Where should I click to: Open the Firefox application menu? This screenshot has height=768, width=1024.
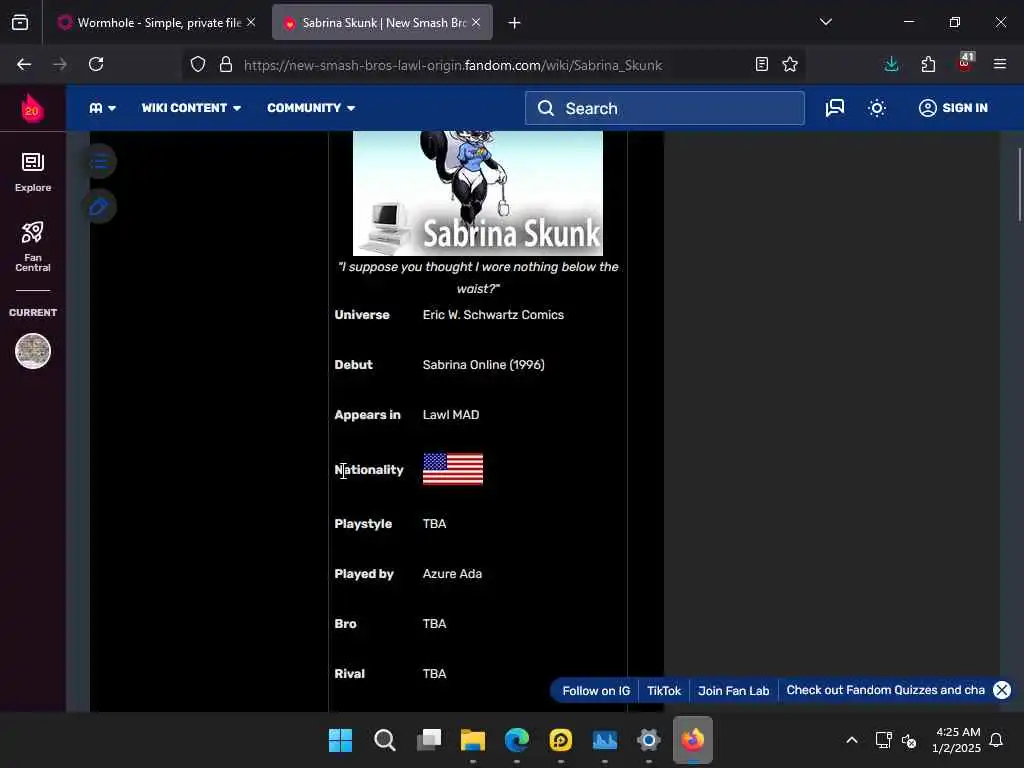[1000, 64]
